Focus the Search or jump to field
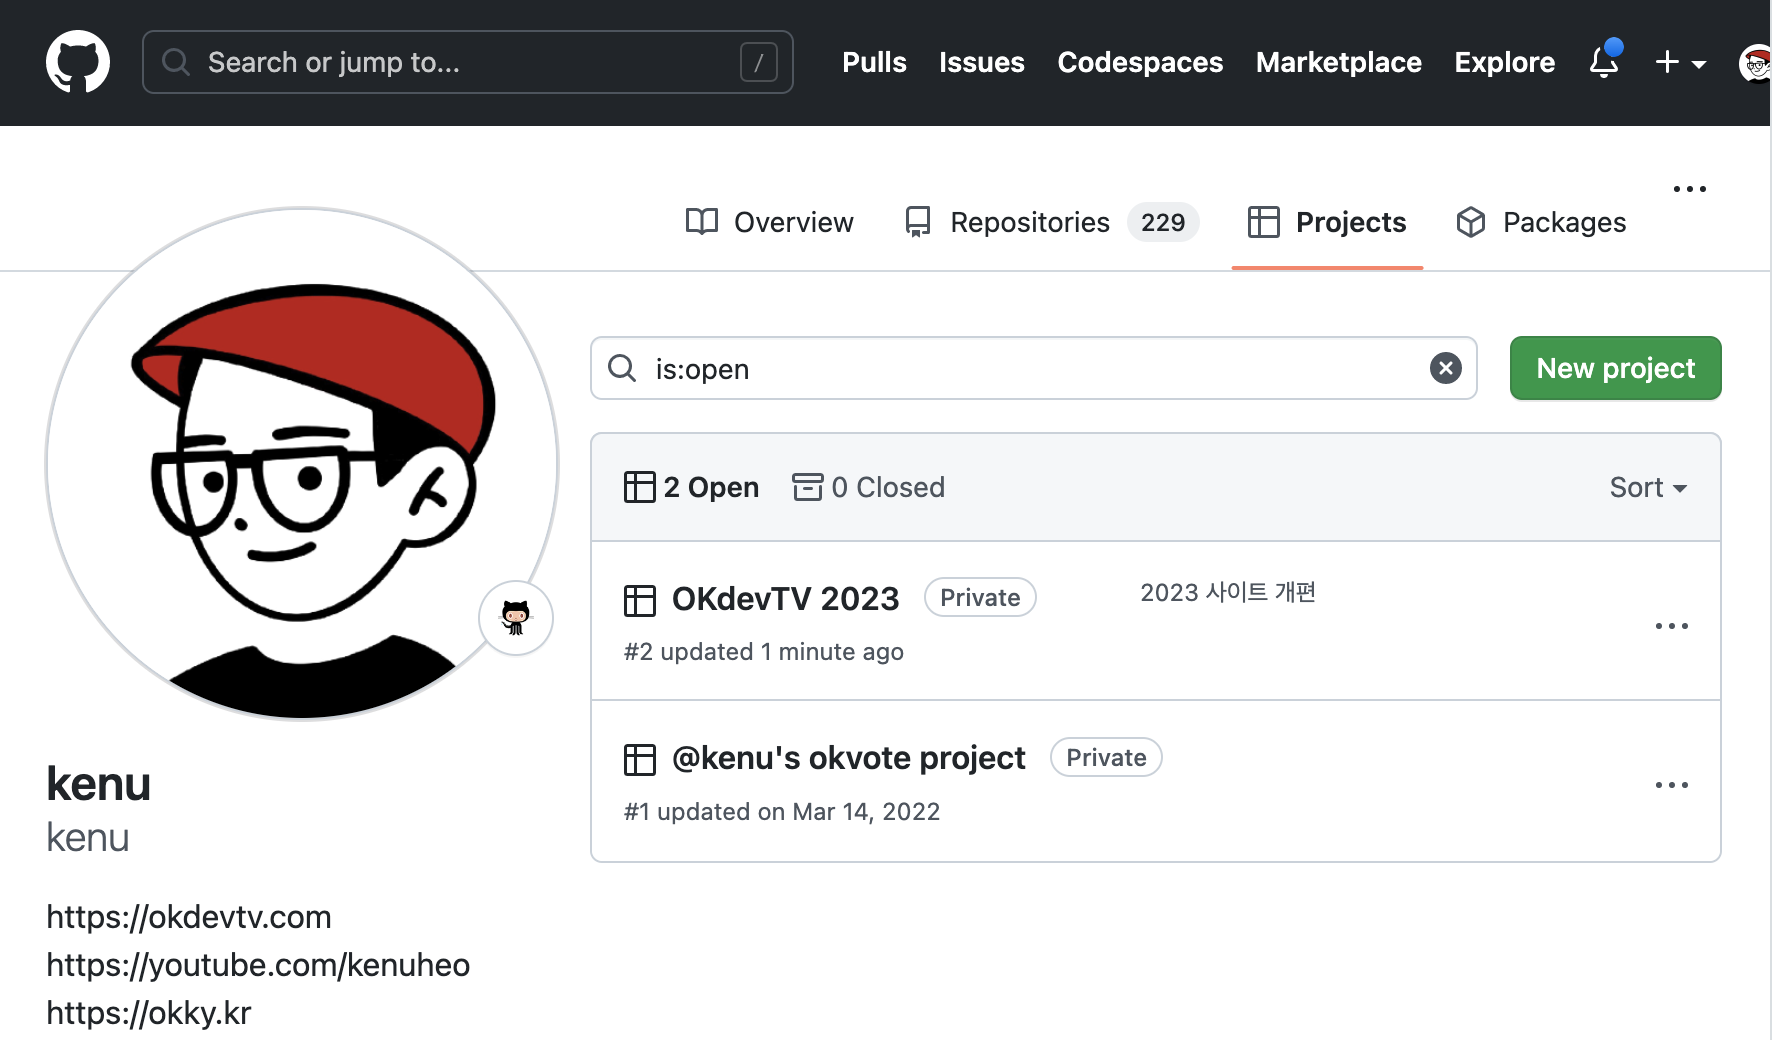Image resolution: width=1774 pixels, height=1040 pixels. click(x=468, y=62)
